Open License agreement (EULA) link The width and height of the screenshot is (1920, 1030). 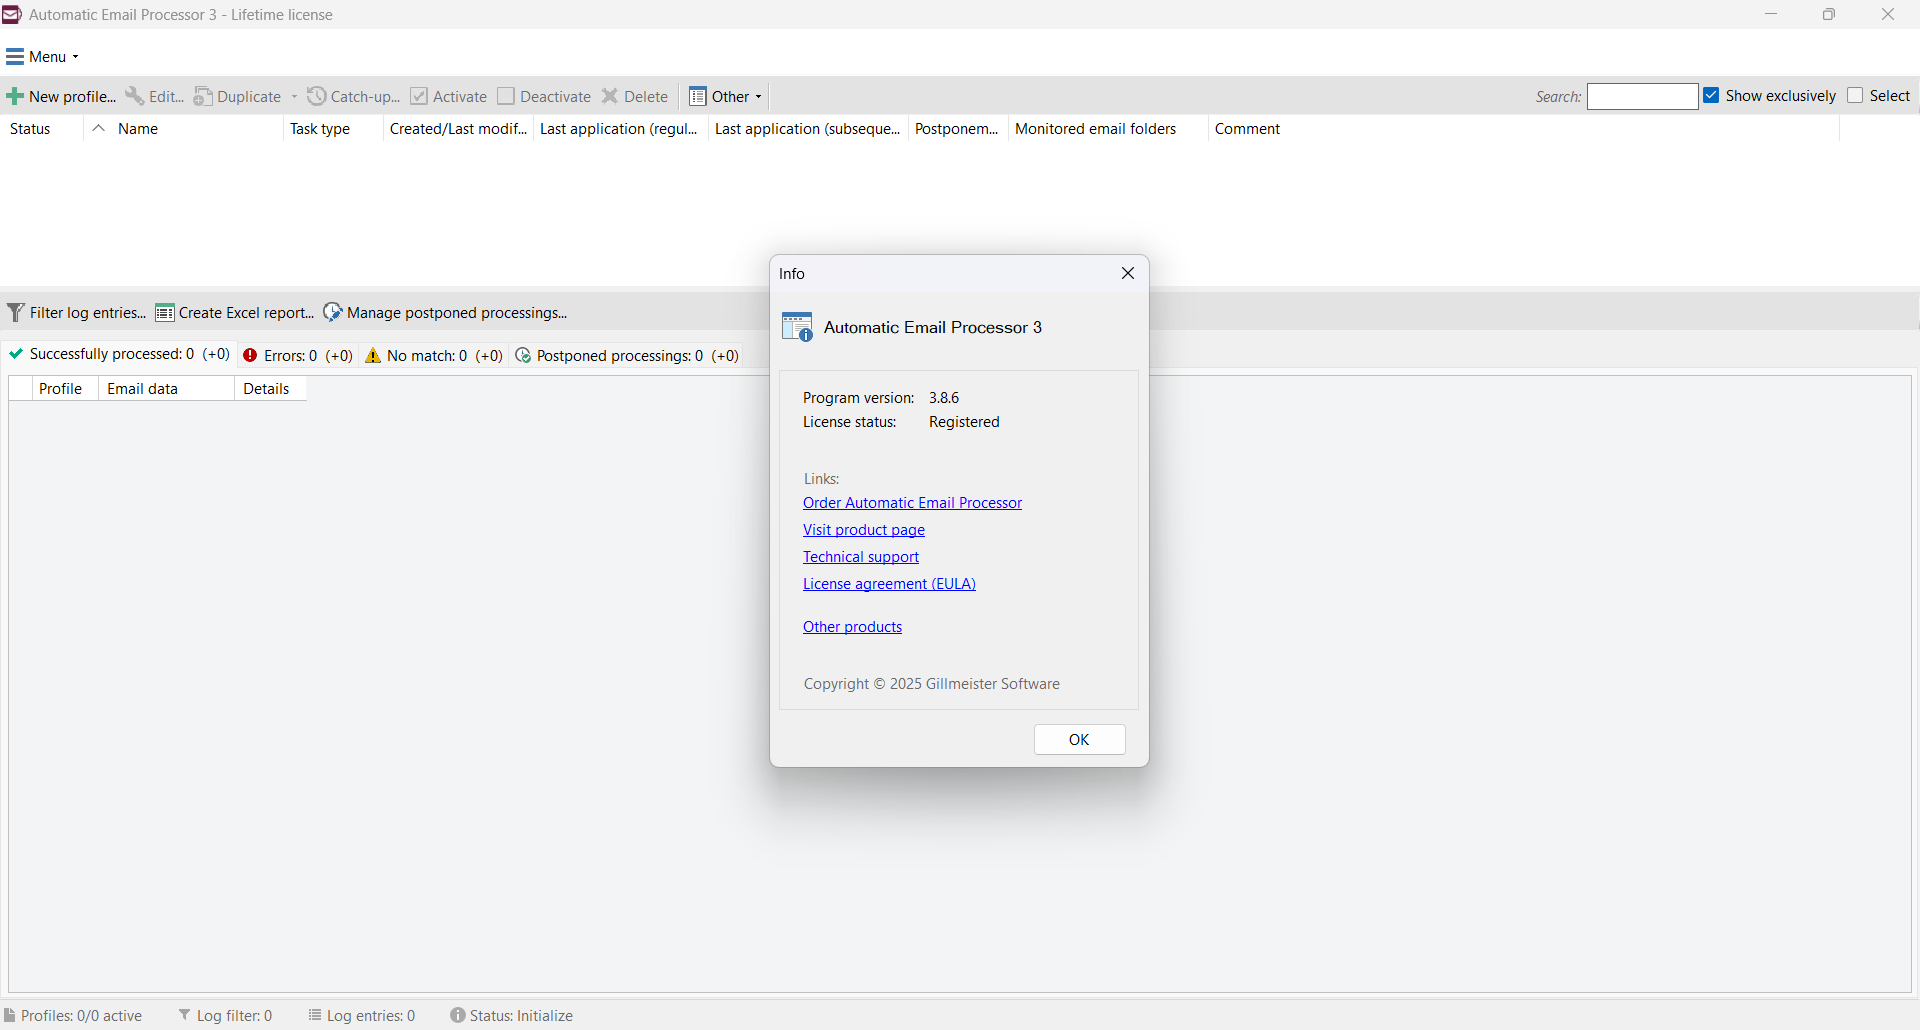[x=889, y=583]
